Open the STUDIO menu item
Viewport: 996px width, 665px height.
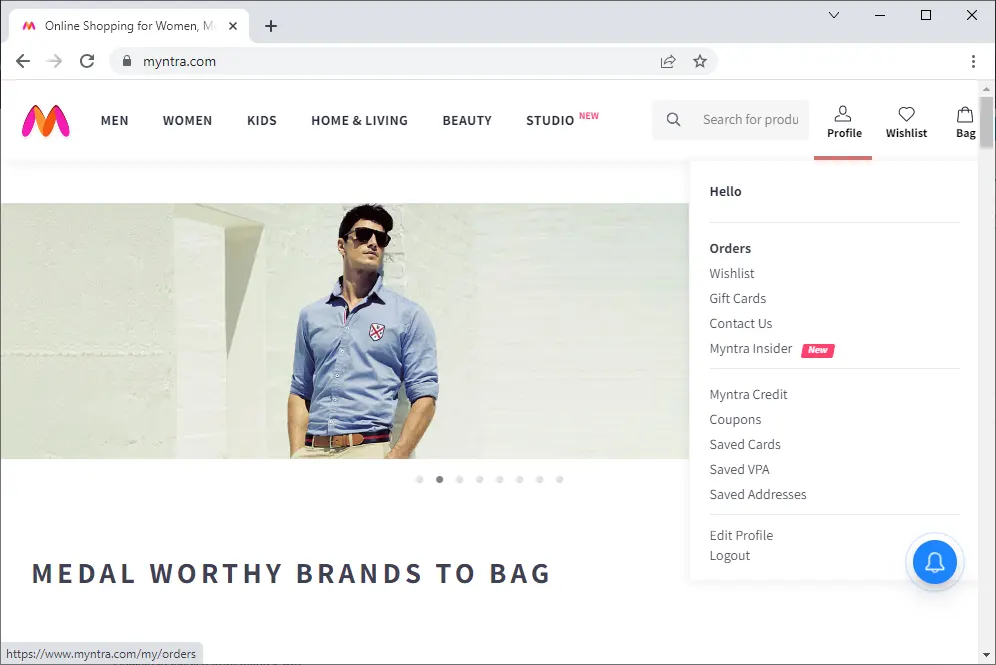(x=550, y=121)
